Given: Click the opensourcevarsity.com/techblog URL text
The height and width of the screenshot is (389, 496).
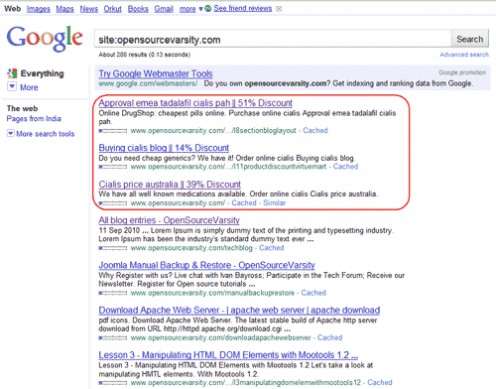Looking at the screenshot, I should click(192, 248).
